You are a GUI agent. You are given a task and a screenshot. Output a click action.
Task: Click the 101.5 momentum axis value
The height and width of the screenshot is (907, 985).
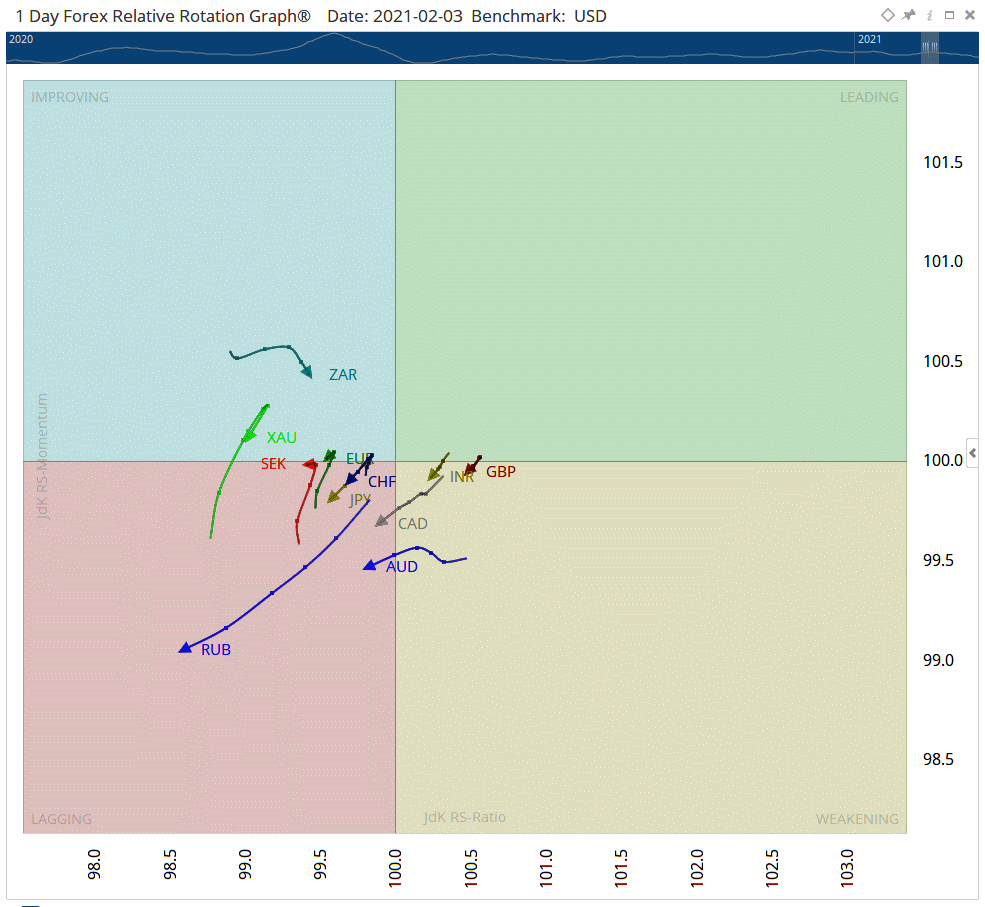point(942,163)
